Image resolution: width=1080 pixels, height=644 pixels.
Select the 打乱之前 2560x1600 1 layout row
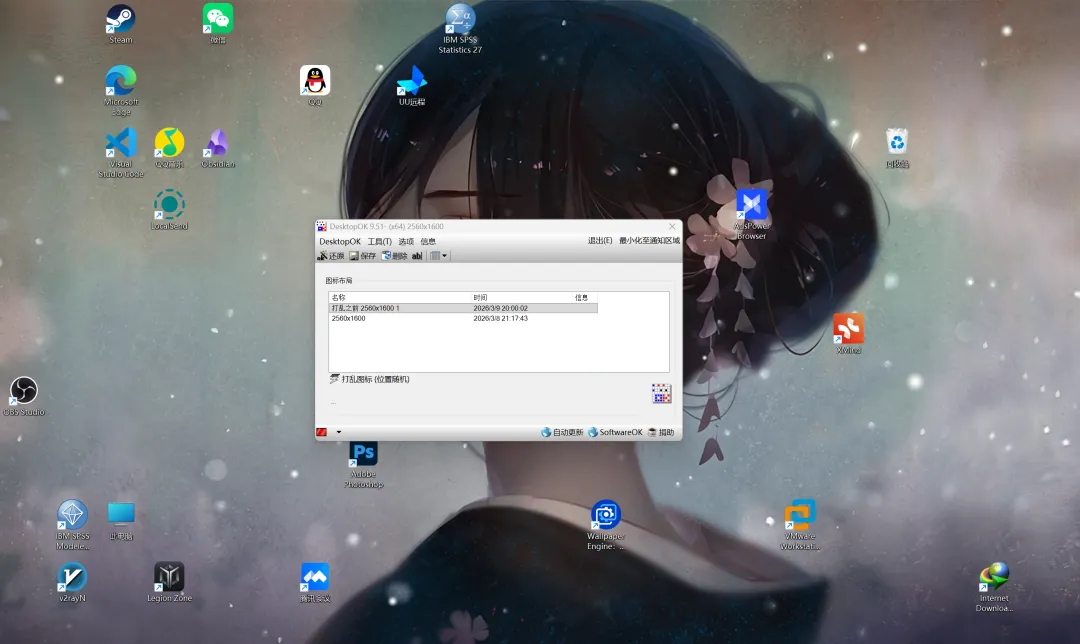[463, 308]
